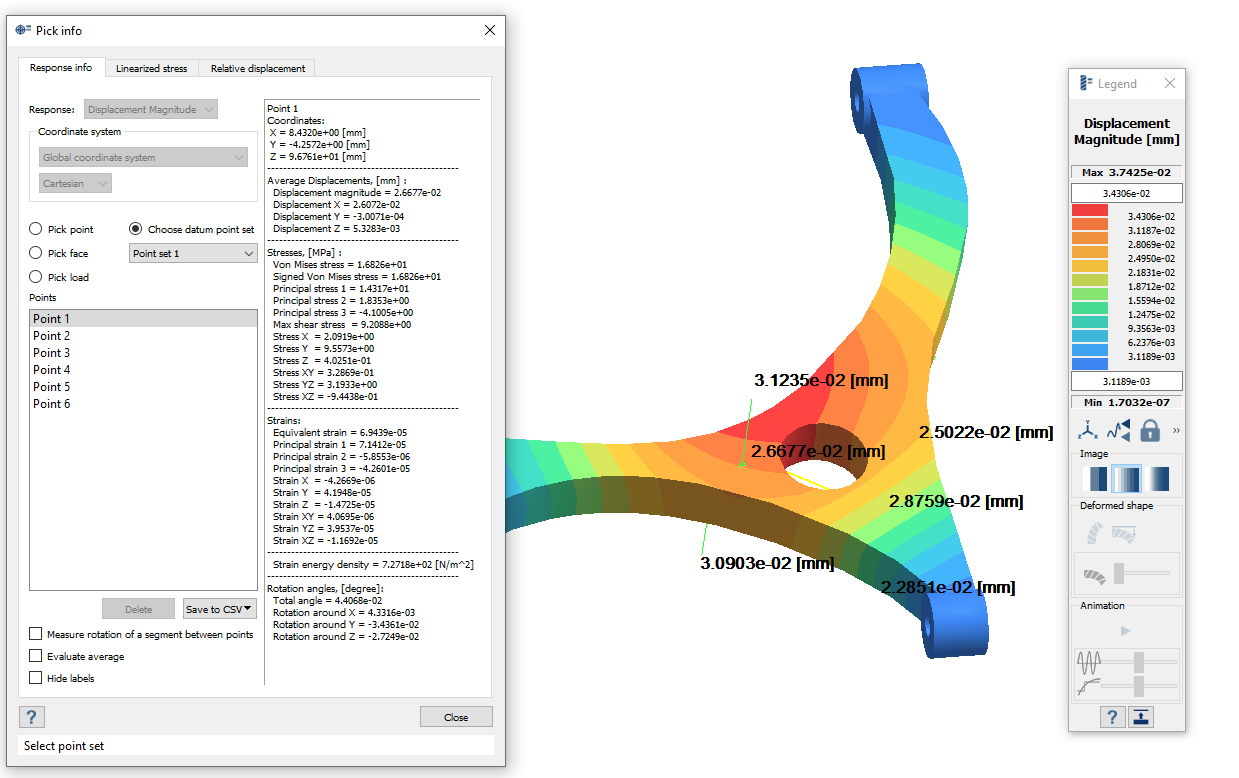Open the Save to CSV dropdown
Screen dimensions: 1239x778
pyautogui.click(x=220, y=609)
